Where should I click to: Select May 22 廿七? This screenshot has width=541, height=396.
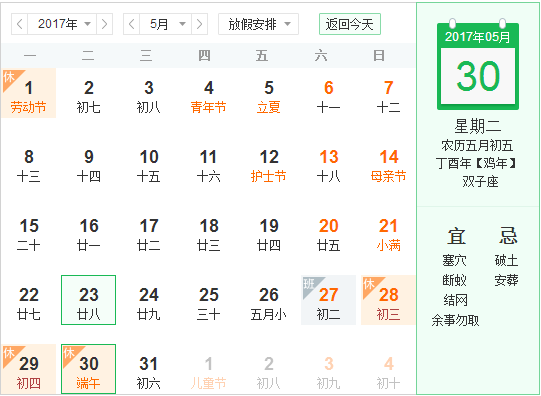click(x=29, y=300)
